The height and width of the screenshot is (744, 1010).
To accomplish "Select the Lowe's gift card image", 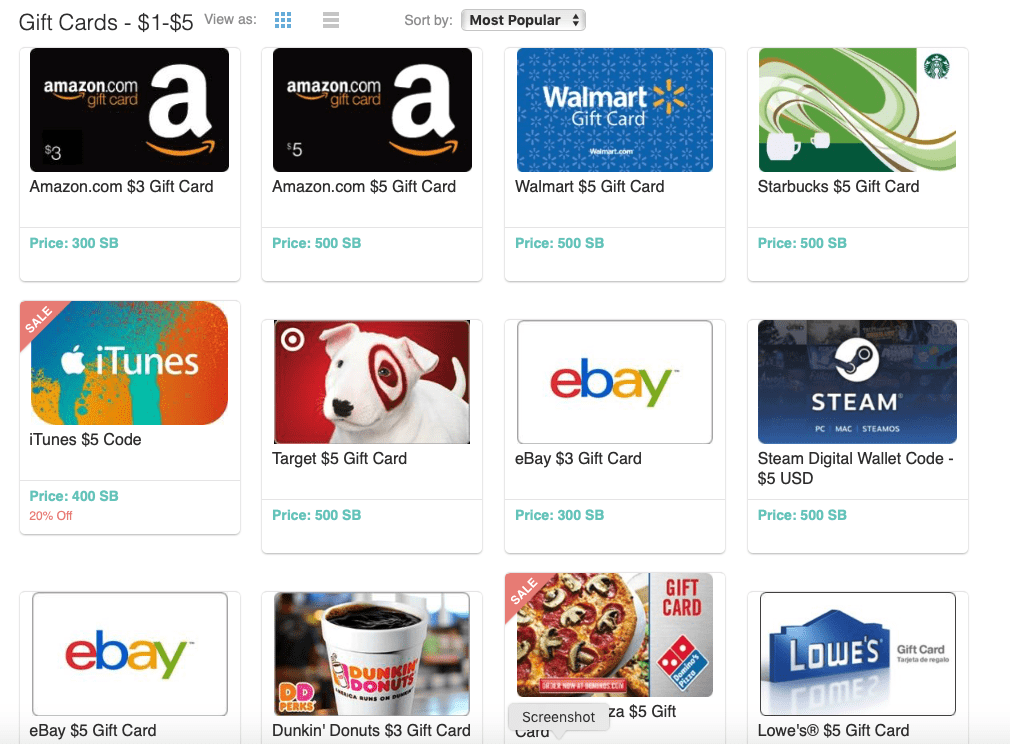I will tap(857, 654).
